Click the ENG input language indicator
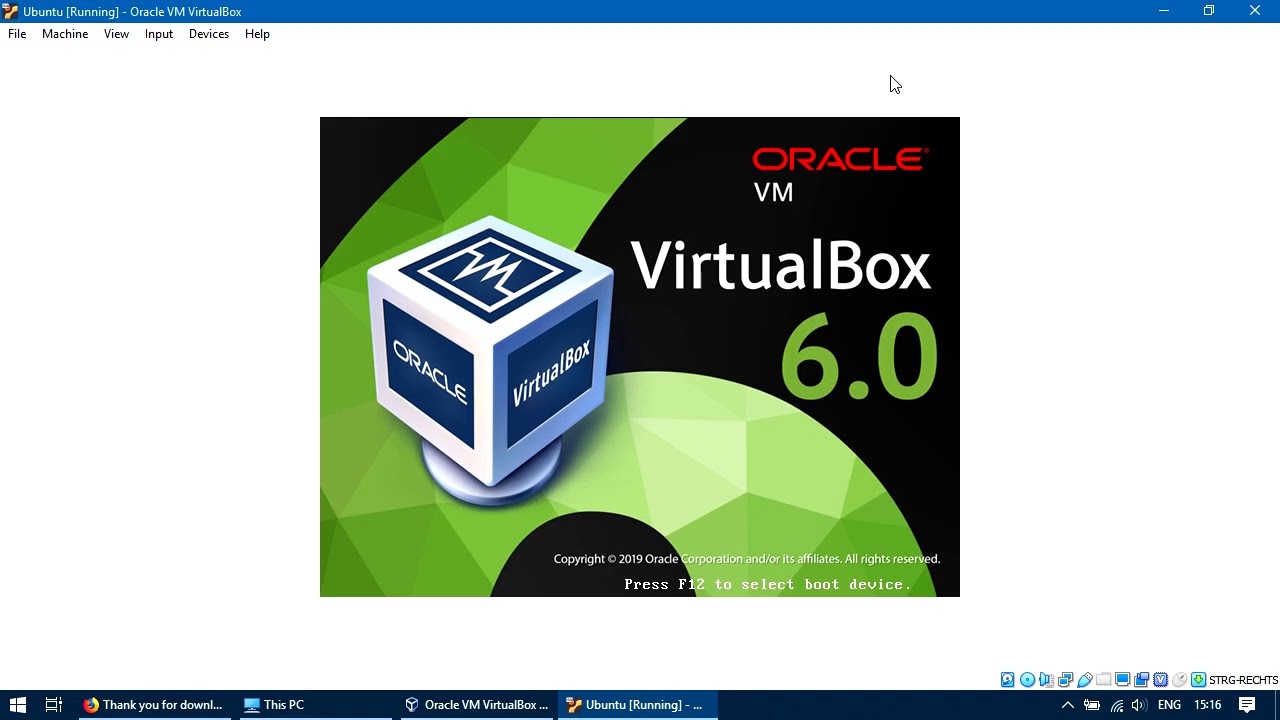The height and width of the screenshot is (720, 1280). point(1169,705)
